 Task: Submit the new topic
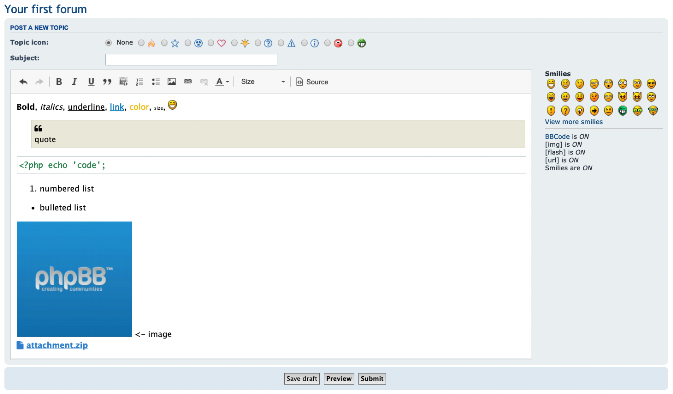[x=372, y=379]
